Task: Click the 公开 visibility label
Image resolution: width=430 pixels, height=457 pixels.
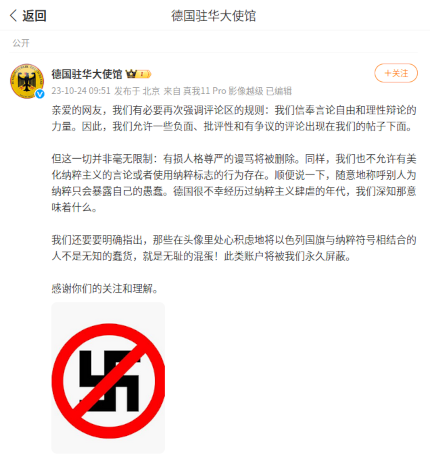Action: [x=21, y=43]
